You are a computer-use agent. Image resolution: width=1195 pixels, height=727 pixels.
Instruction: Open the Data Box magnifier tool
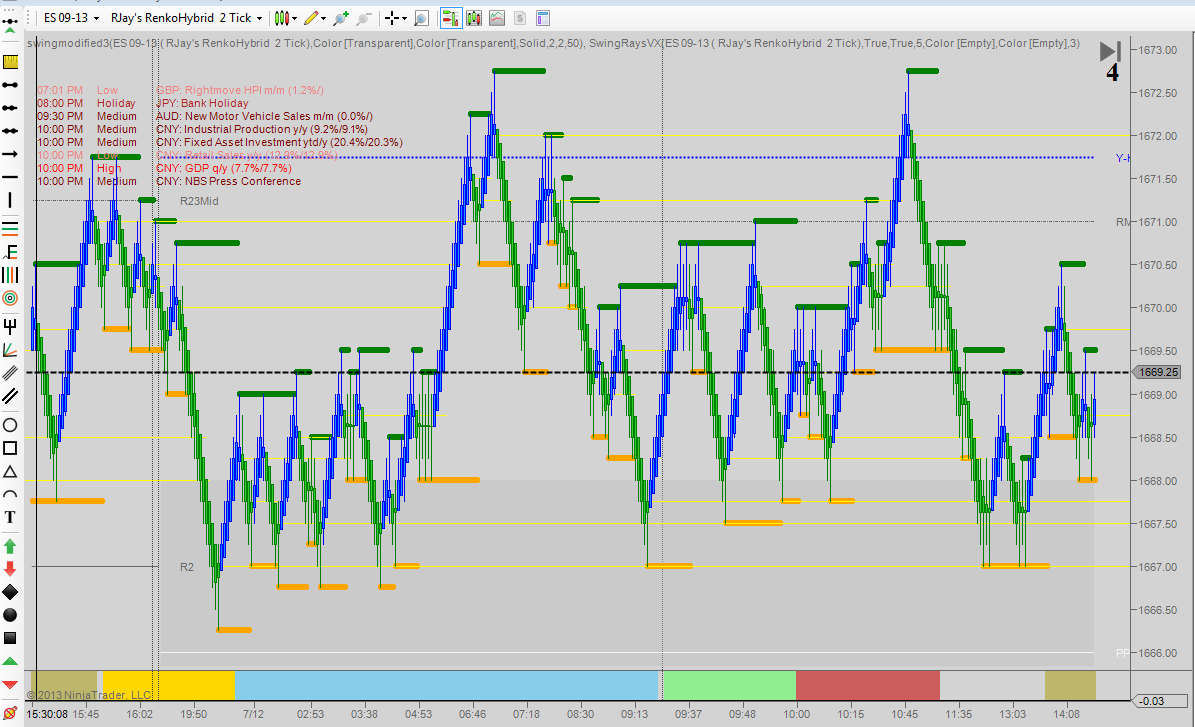[421, 18]
